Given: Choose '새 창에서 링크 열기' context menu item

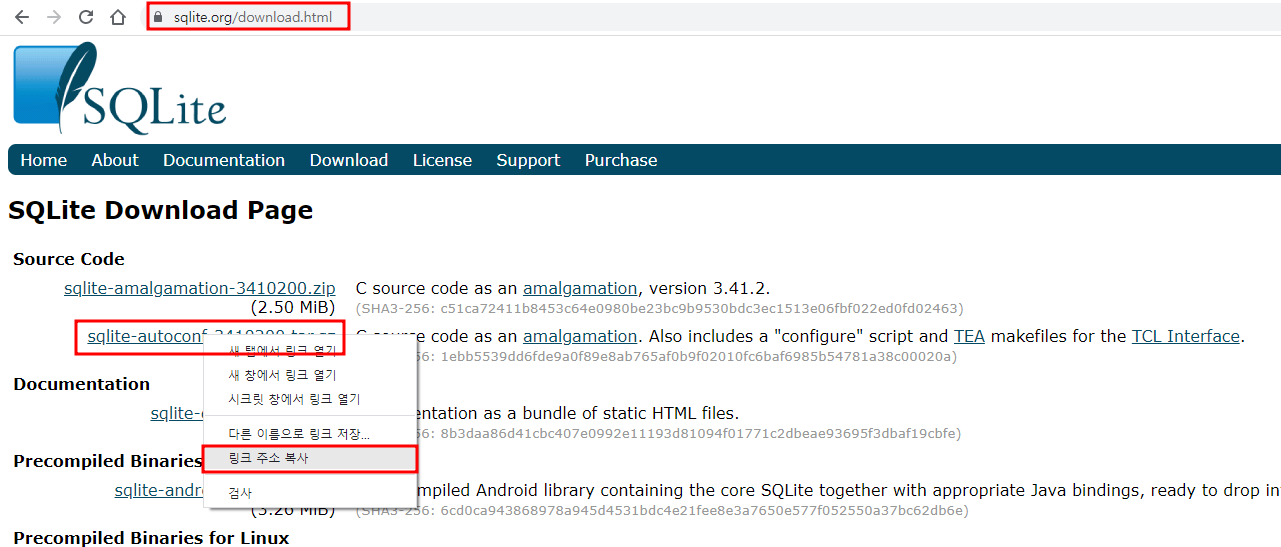Looking at the screenshot, I should coord(310,375).
